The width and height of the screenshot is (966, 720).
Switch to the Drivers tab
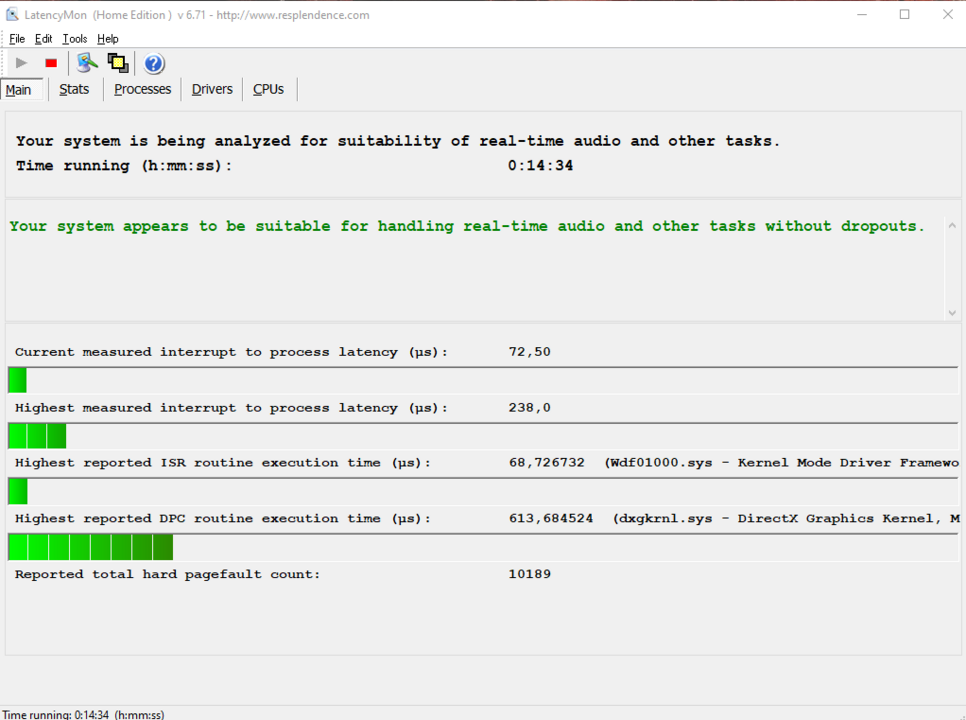[x=212, y=89]
